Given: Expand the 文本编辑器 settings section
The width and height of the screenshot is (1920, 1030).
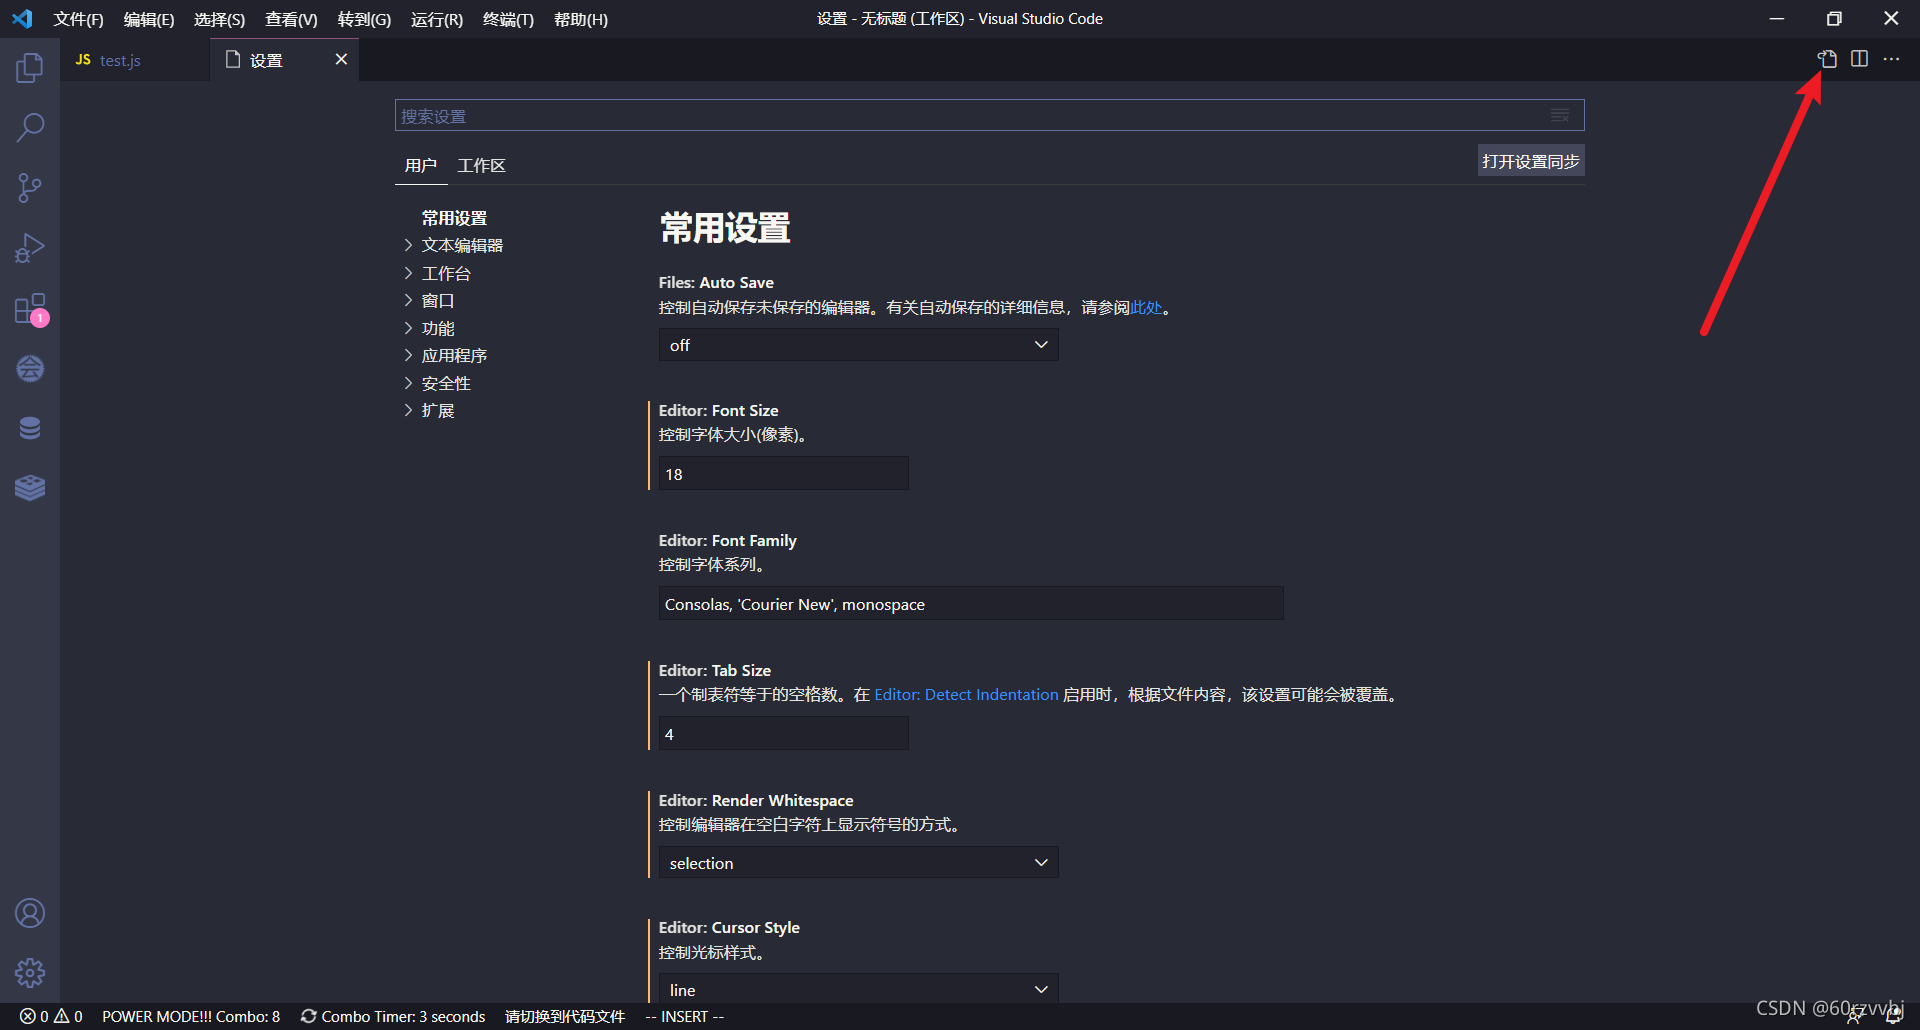Looking at the screenshot, I should [463, 244].
